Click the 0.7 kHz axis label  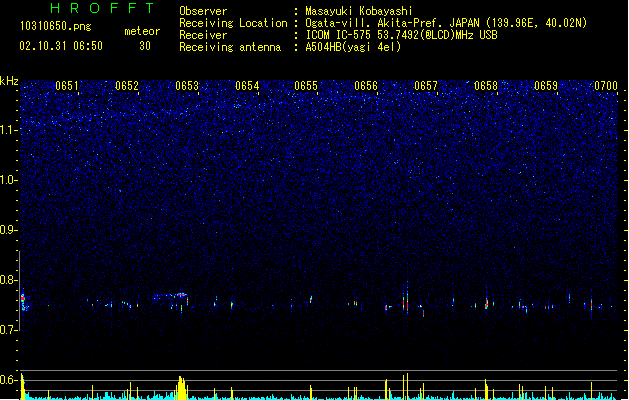[9, 330]
